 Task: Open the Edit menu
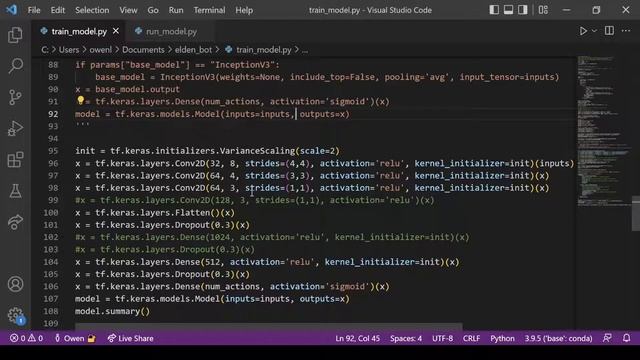pyautogui.click(x=58, y=10)
